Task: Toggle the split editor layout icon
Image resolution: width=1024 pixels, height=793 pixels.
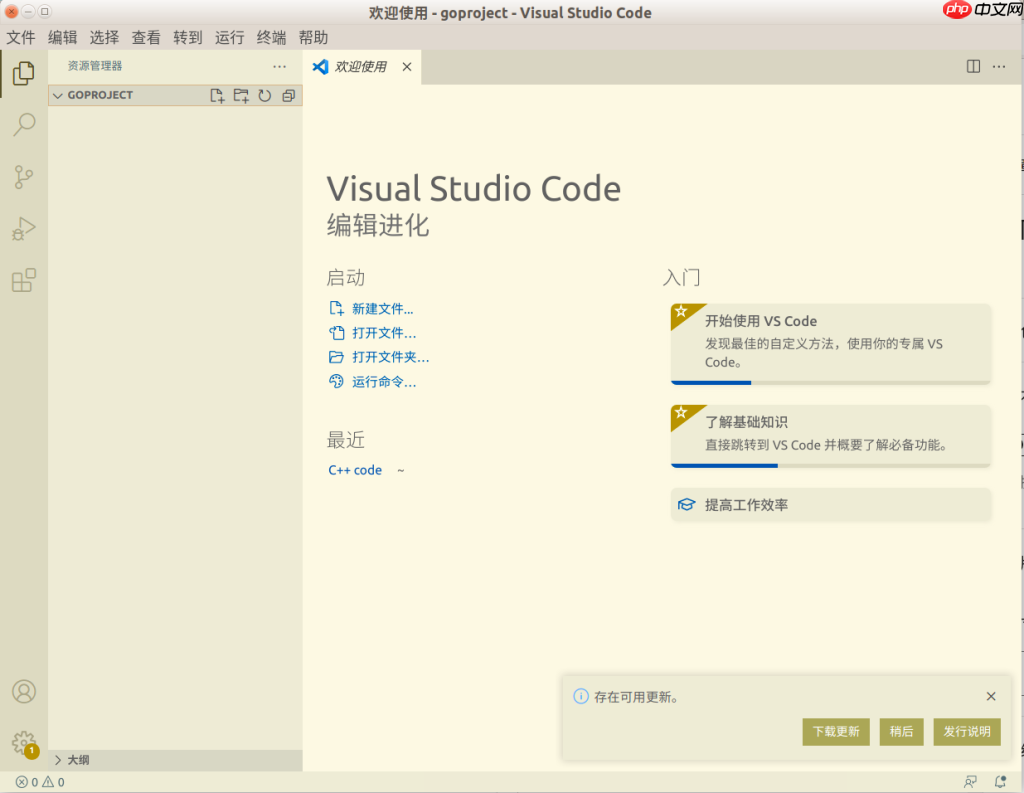Action: click(973, 66)
